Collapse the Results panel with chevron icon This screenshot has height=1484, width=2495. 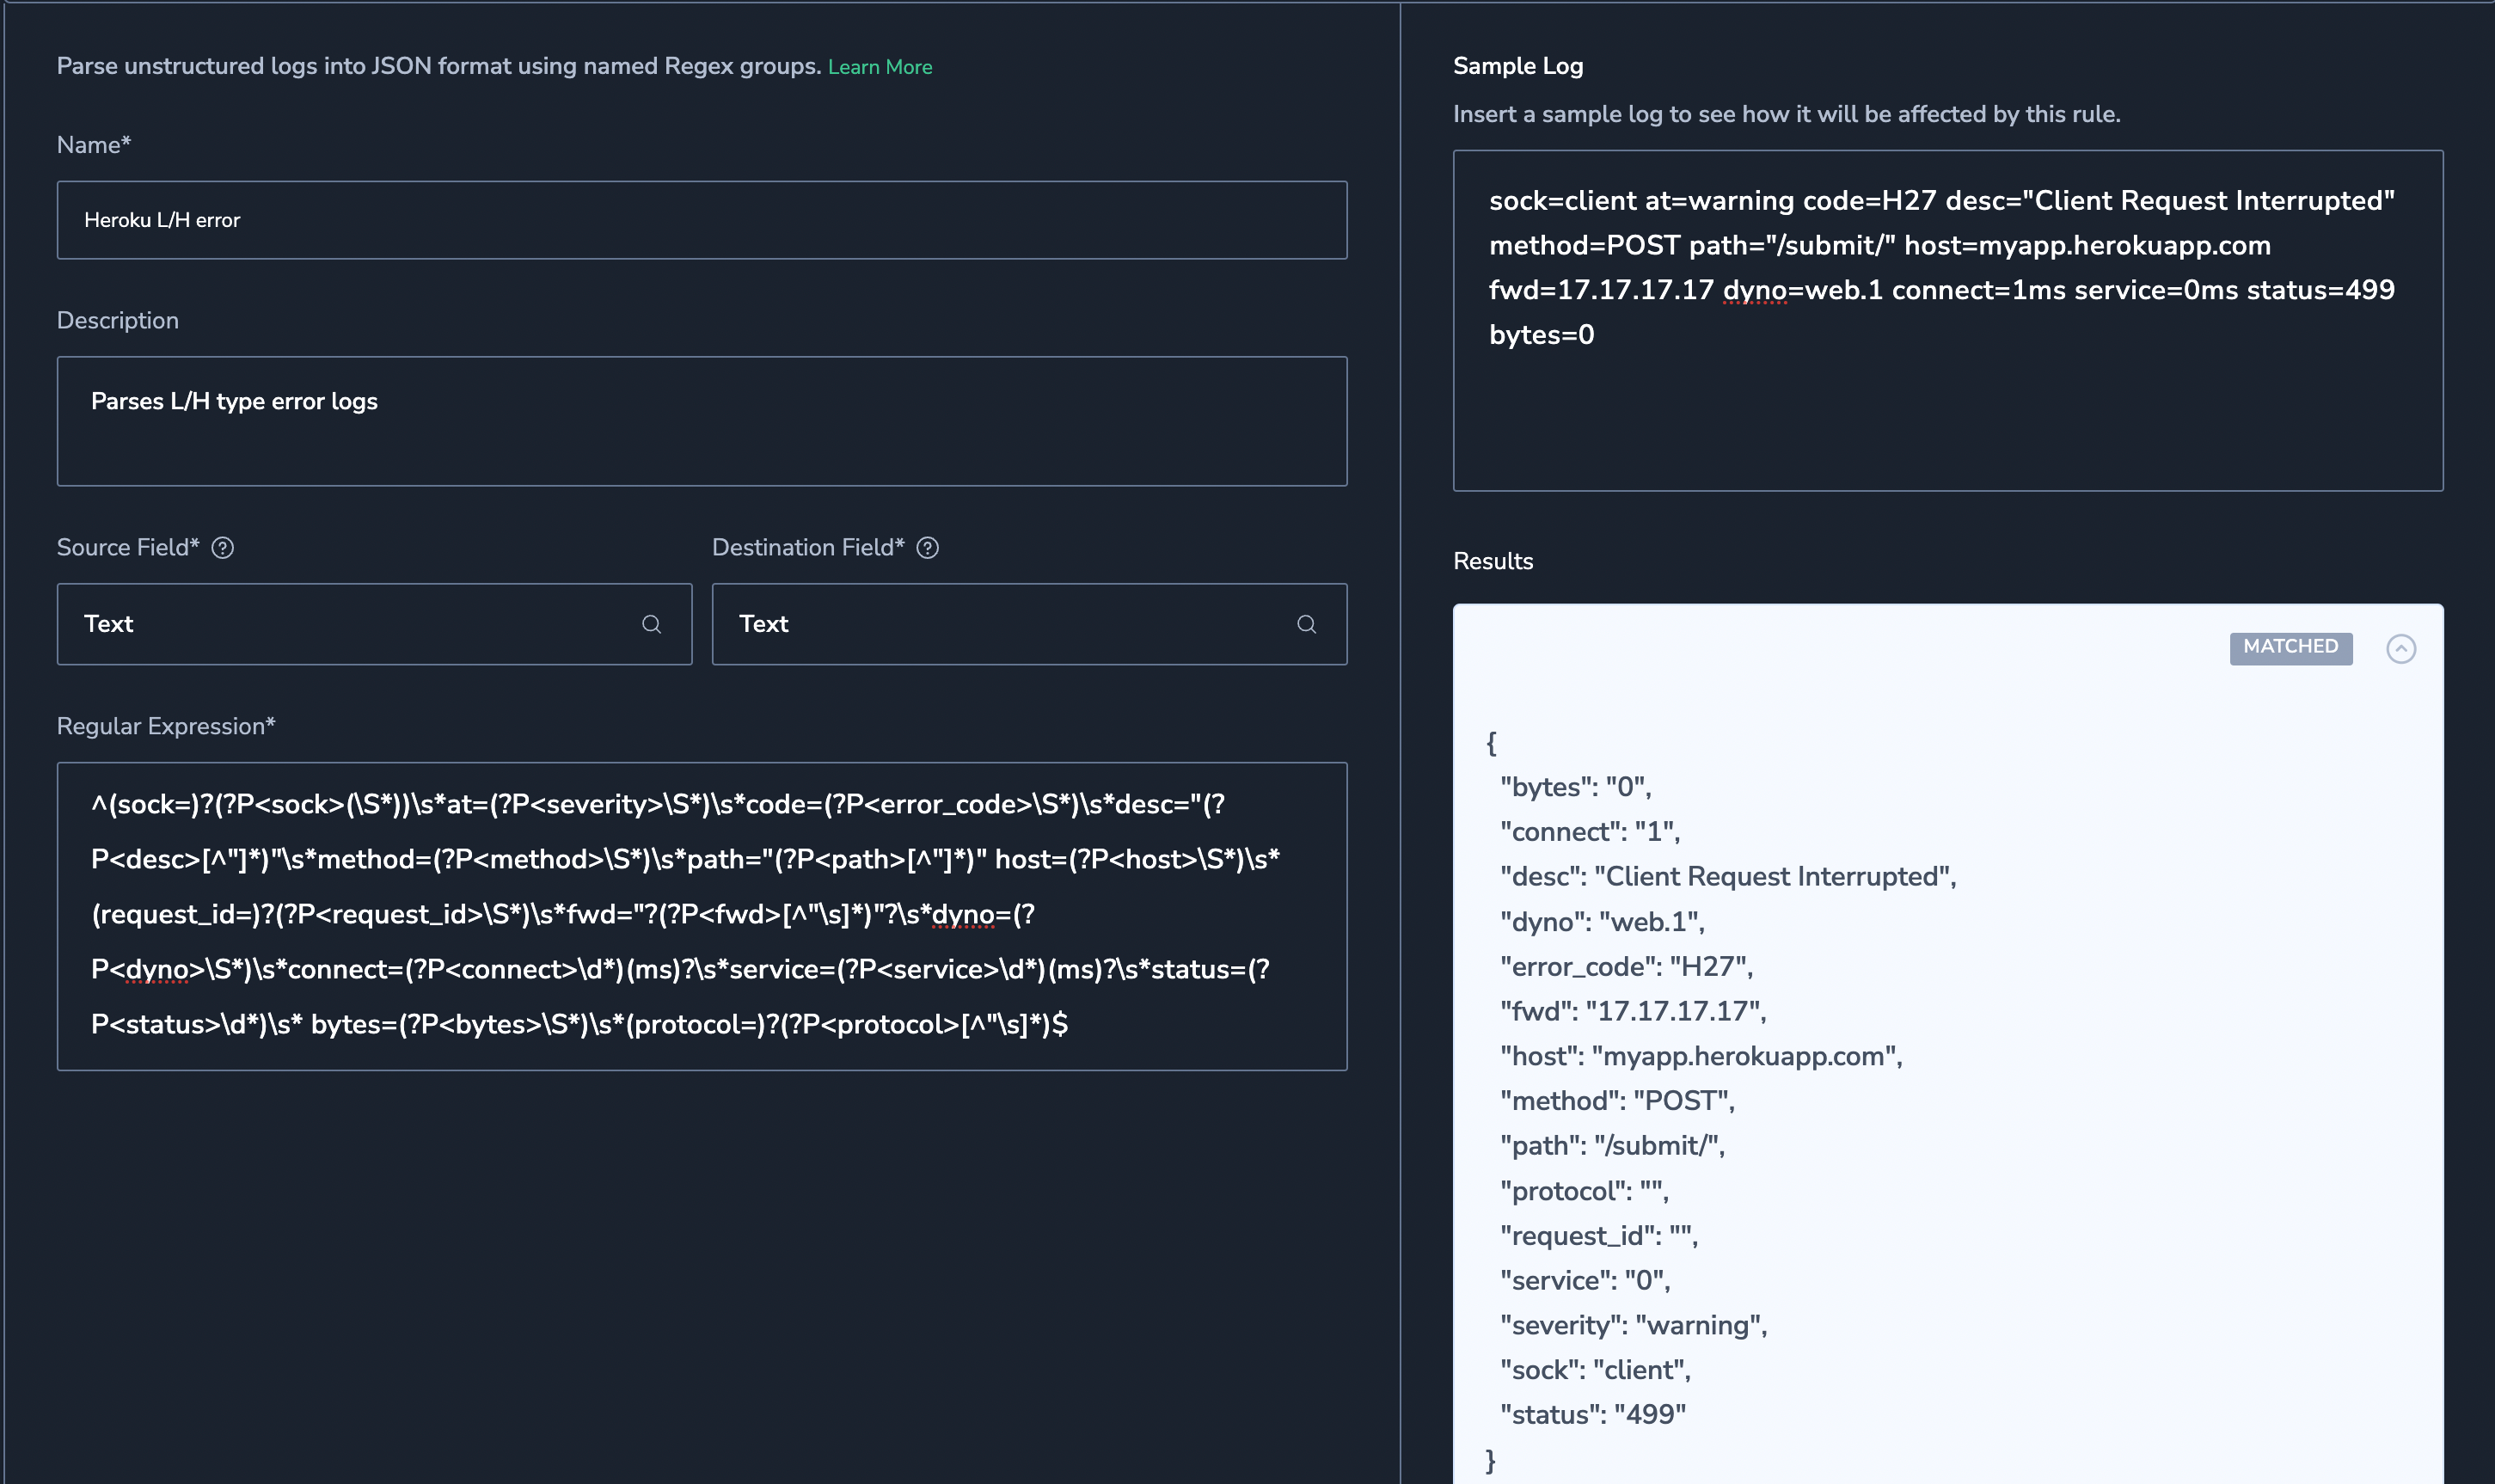click(x=2400, y=649)
